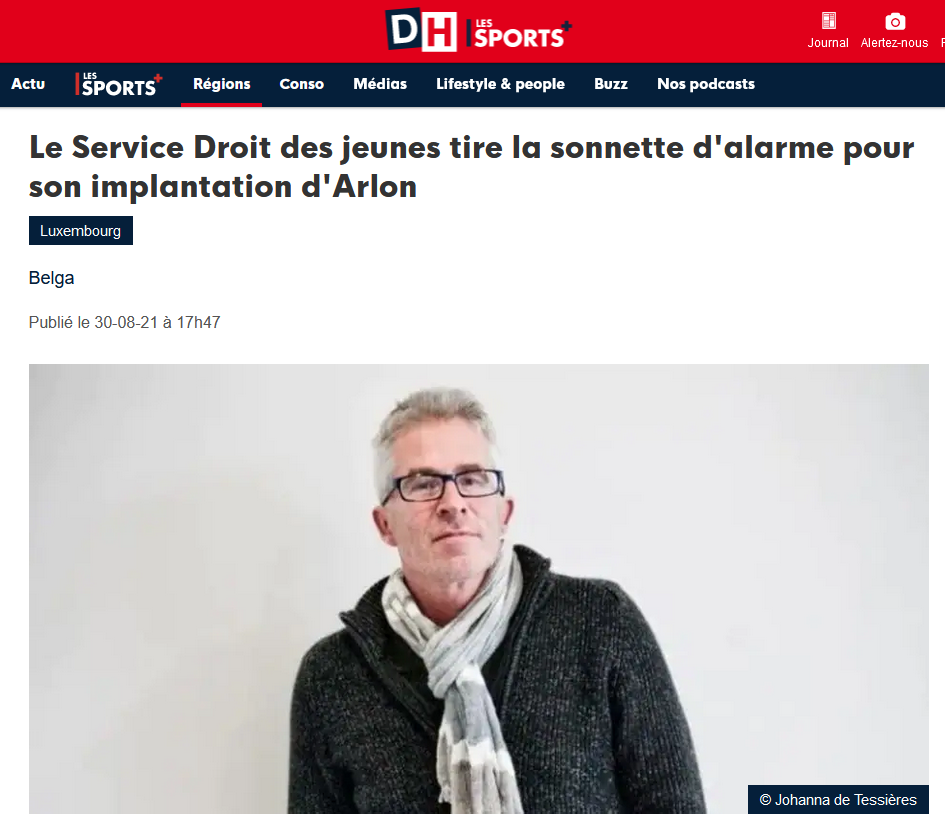The image size is (945, 830).
Task: Click the Alertez-nous label text
Action: click(x=894, y=43)
